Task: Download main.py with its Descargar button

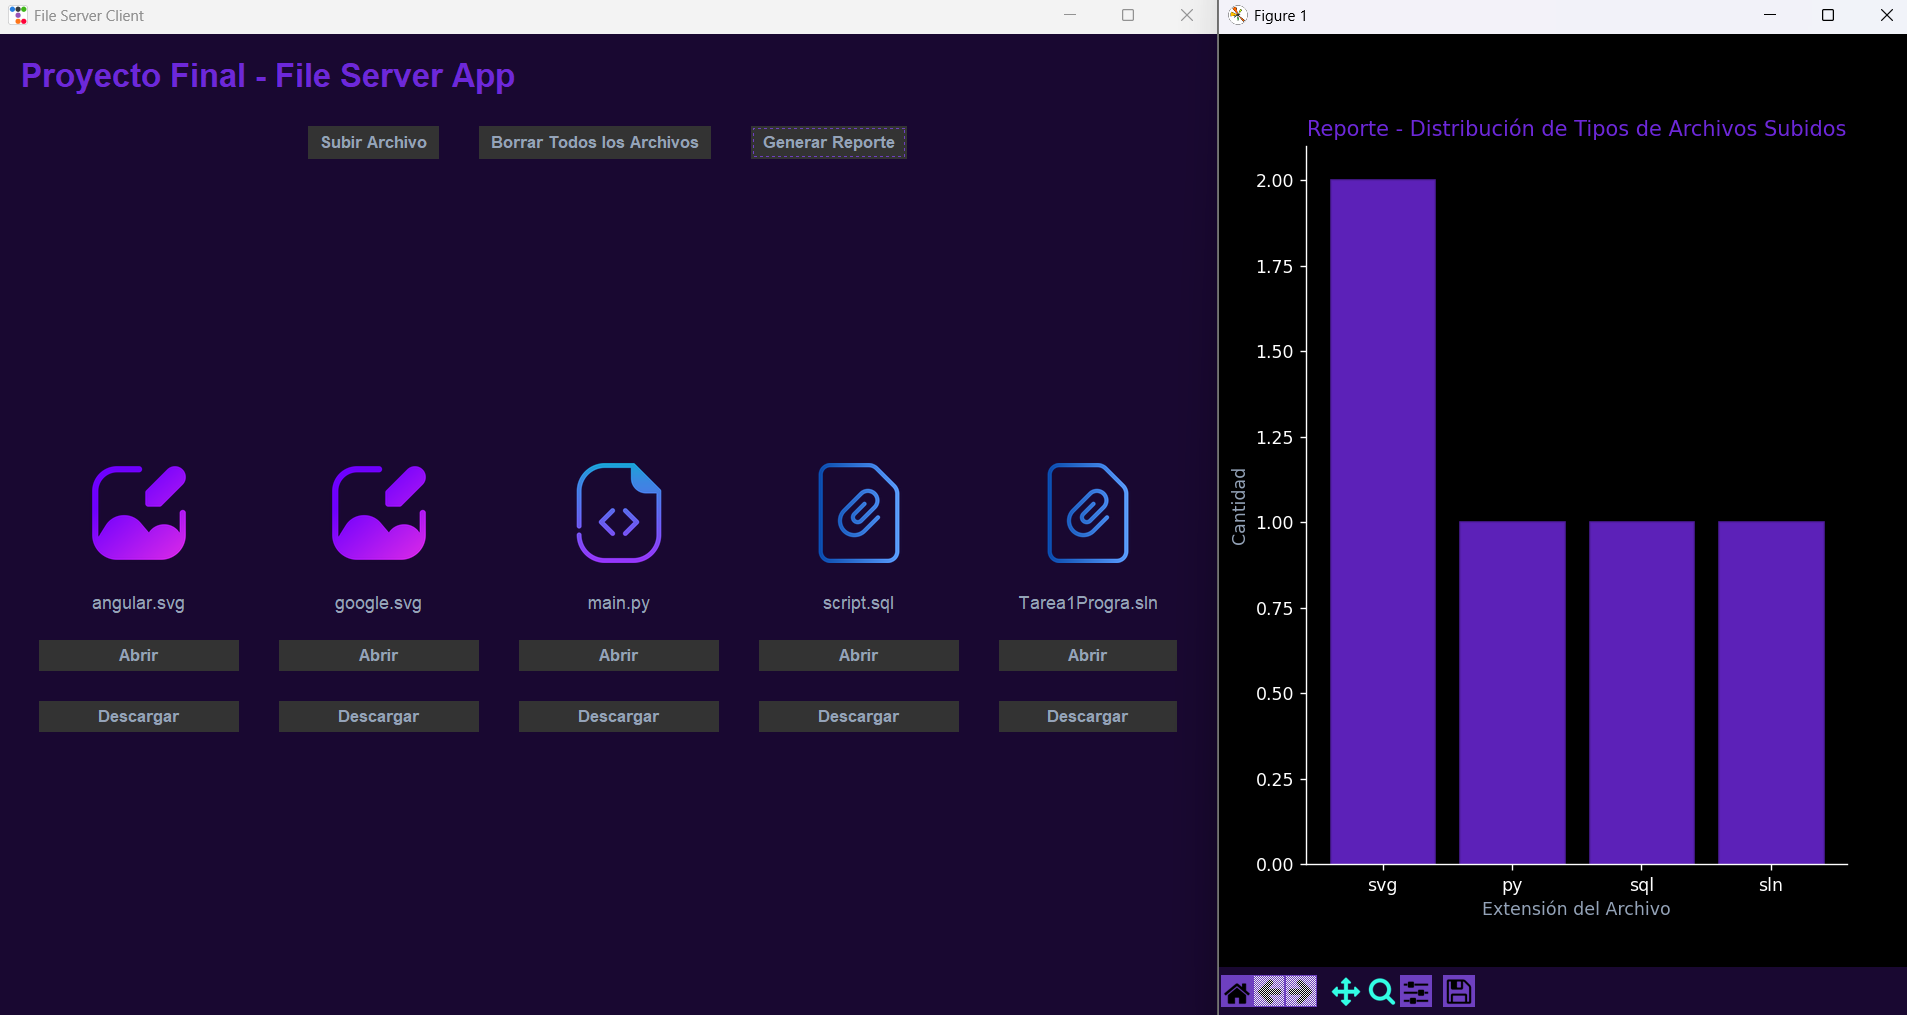Action: point(619,716)
